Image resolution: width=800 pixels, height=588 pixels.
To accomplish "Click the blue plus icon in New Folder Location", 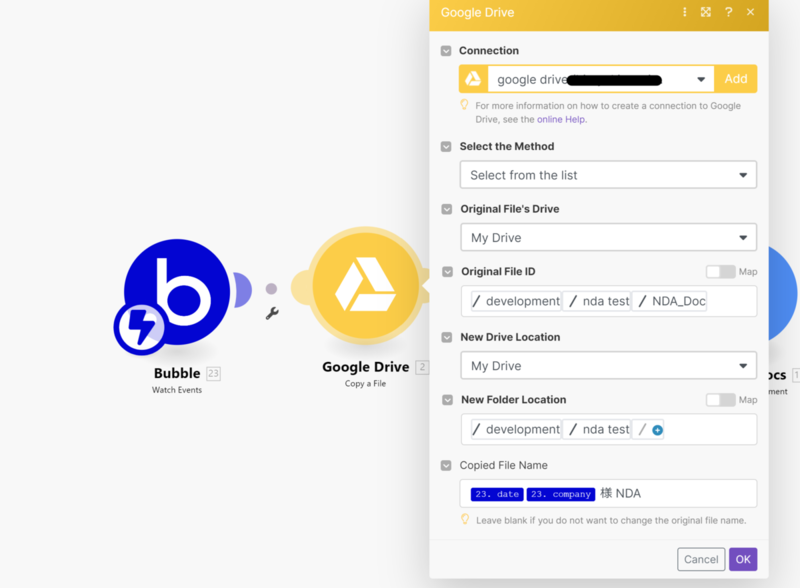I will coord(657,430).
